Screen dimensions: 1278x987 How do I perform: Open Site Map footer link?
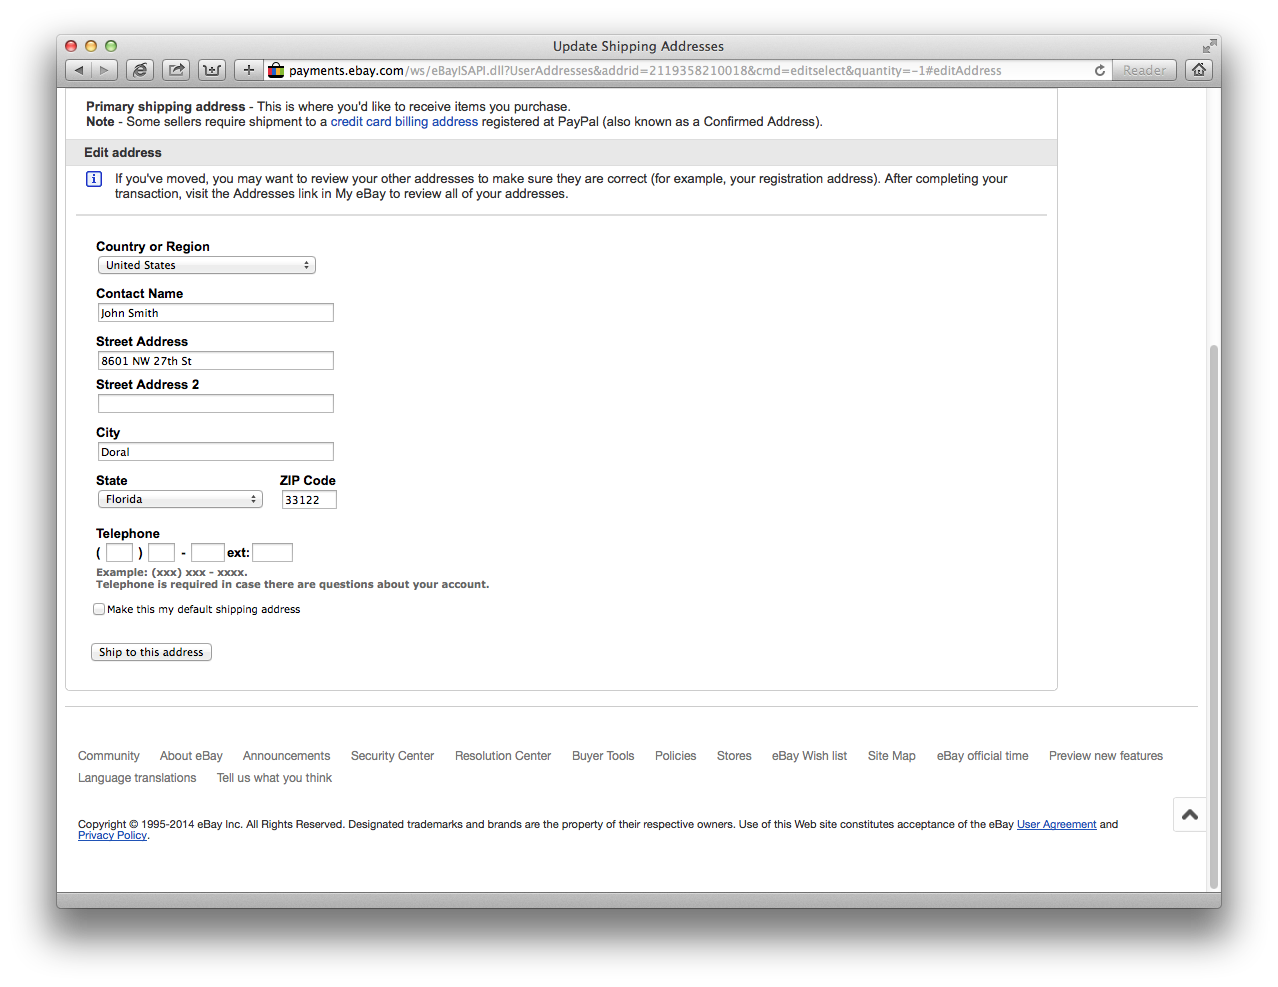pyautogui.click(x=892, y=756)
